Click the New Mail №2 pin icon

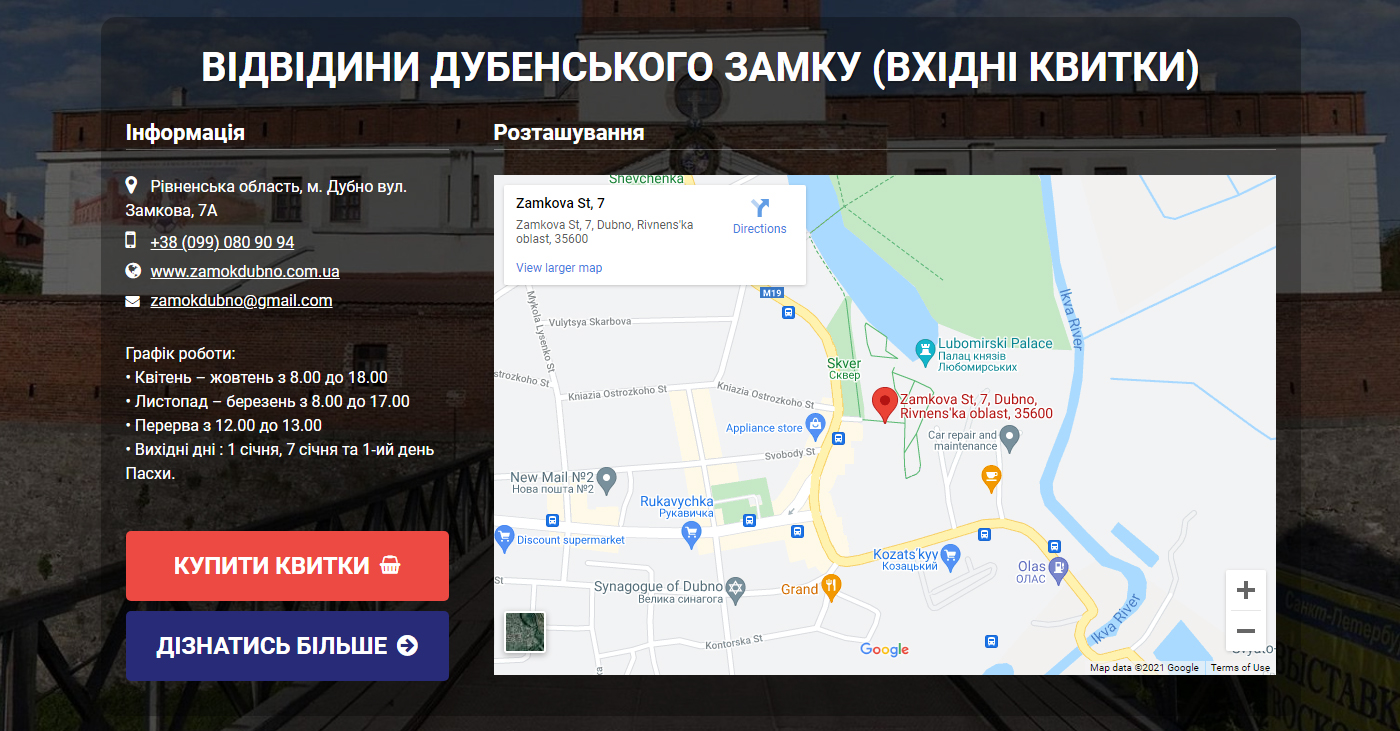click(606, 481)
